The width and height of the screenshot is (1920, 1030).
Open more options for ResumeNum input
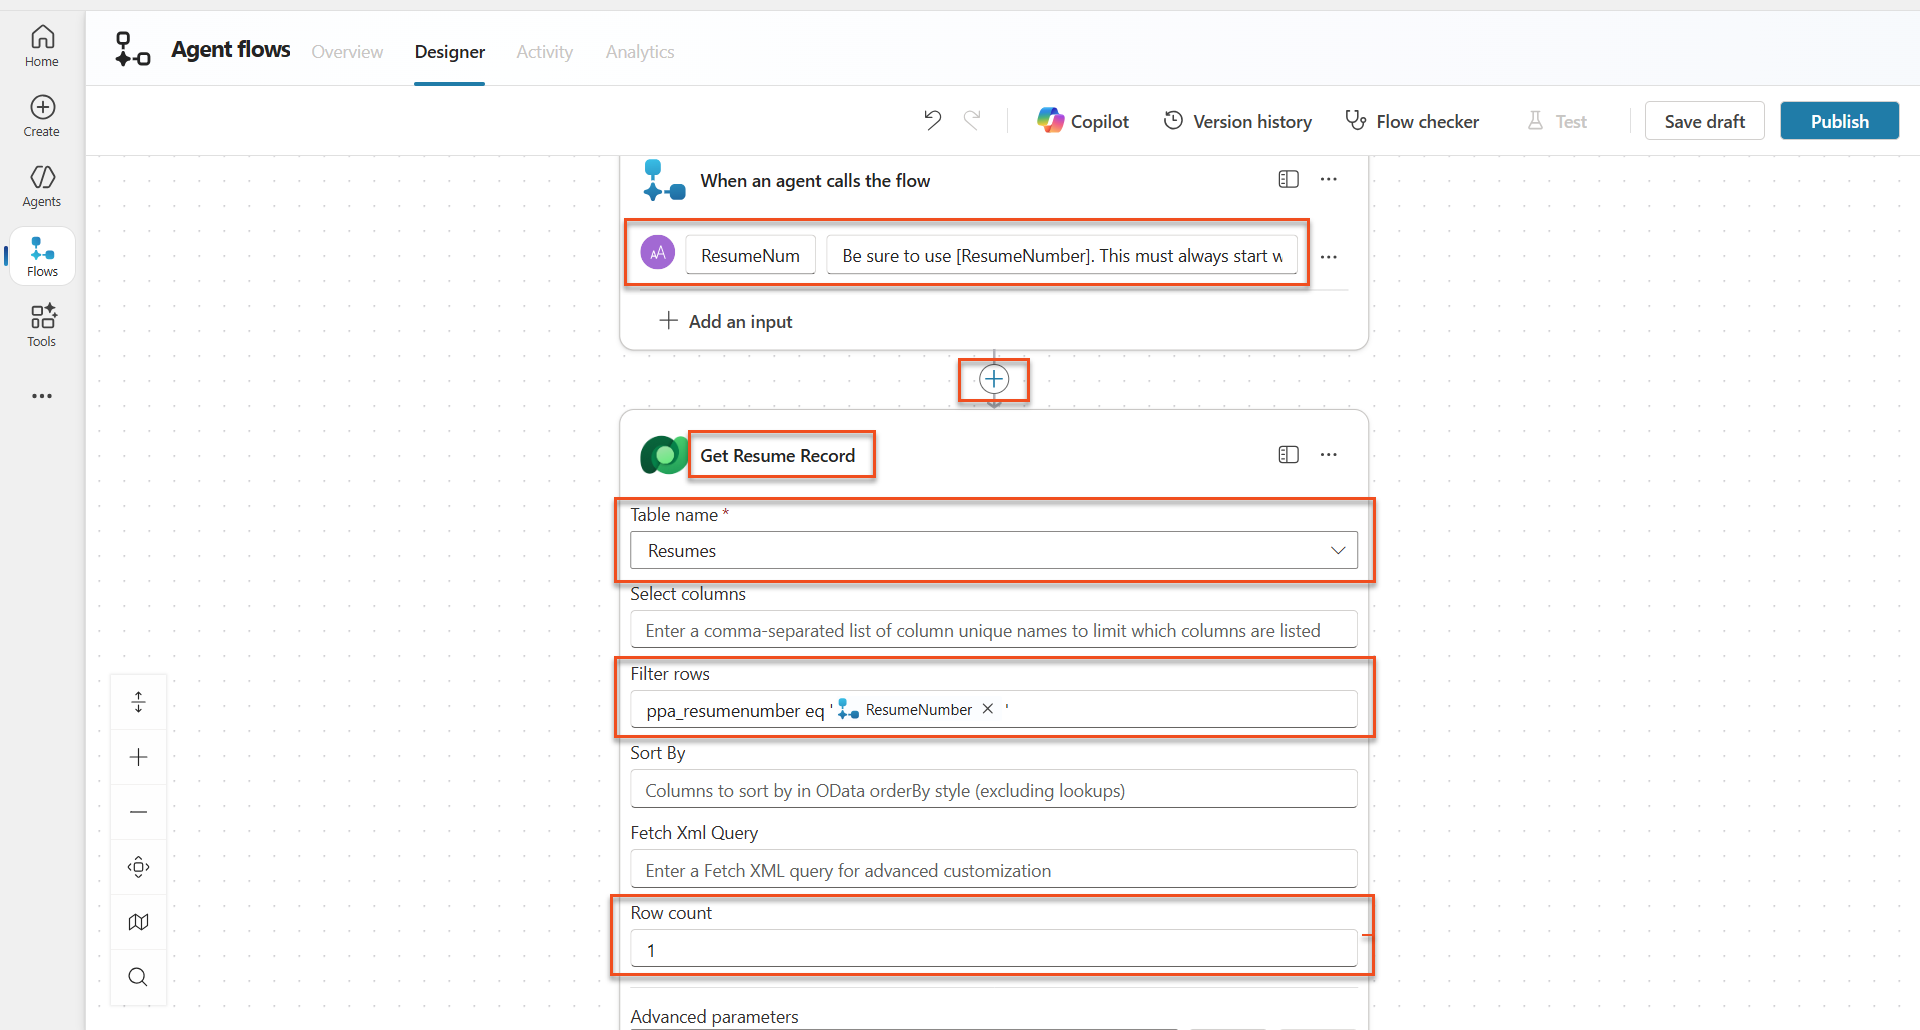point(1328,257)
